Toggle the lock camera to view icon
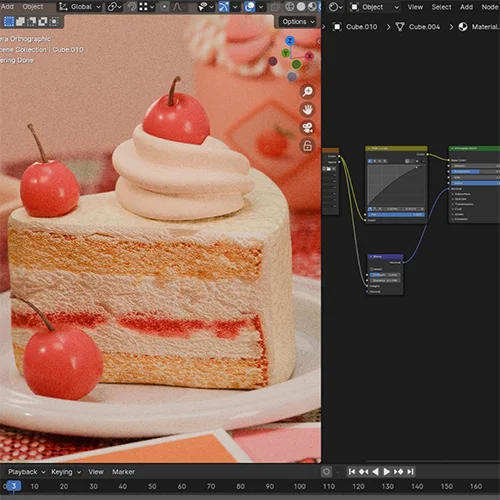The width and height of the screenshot is (500, 500). [307, 146]
